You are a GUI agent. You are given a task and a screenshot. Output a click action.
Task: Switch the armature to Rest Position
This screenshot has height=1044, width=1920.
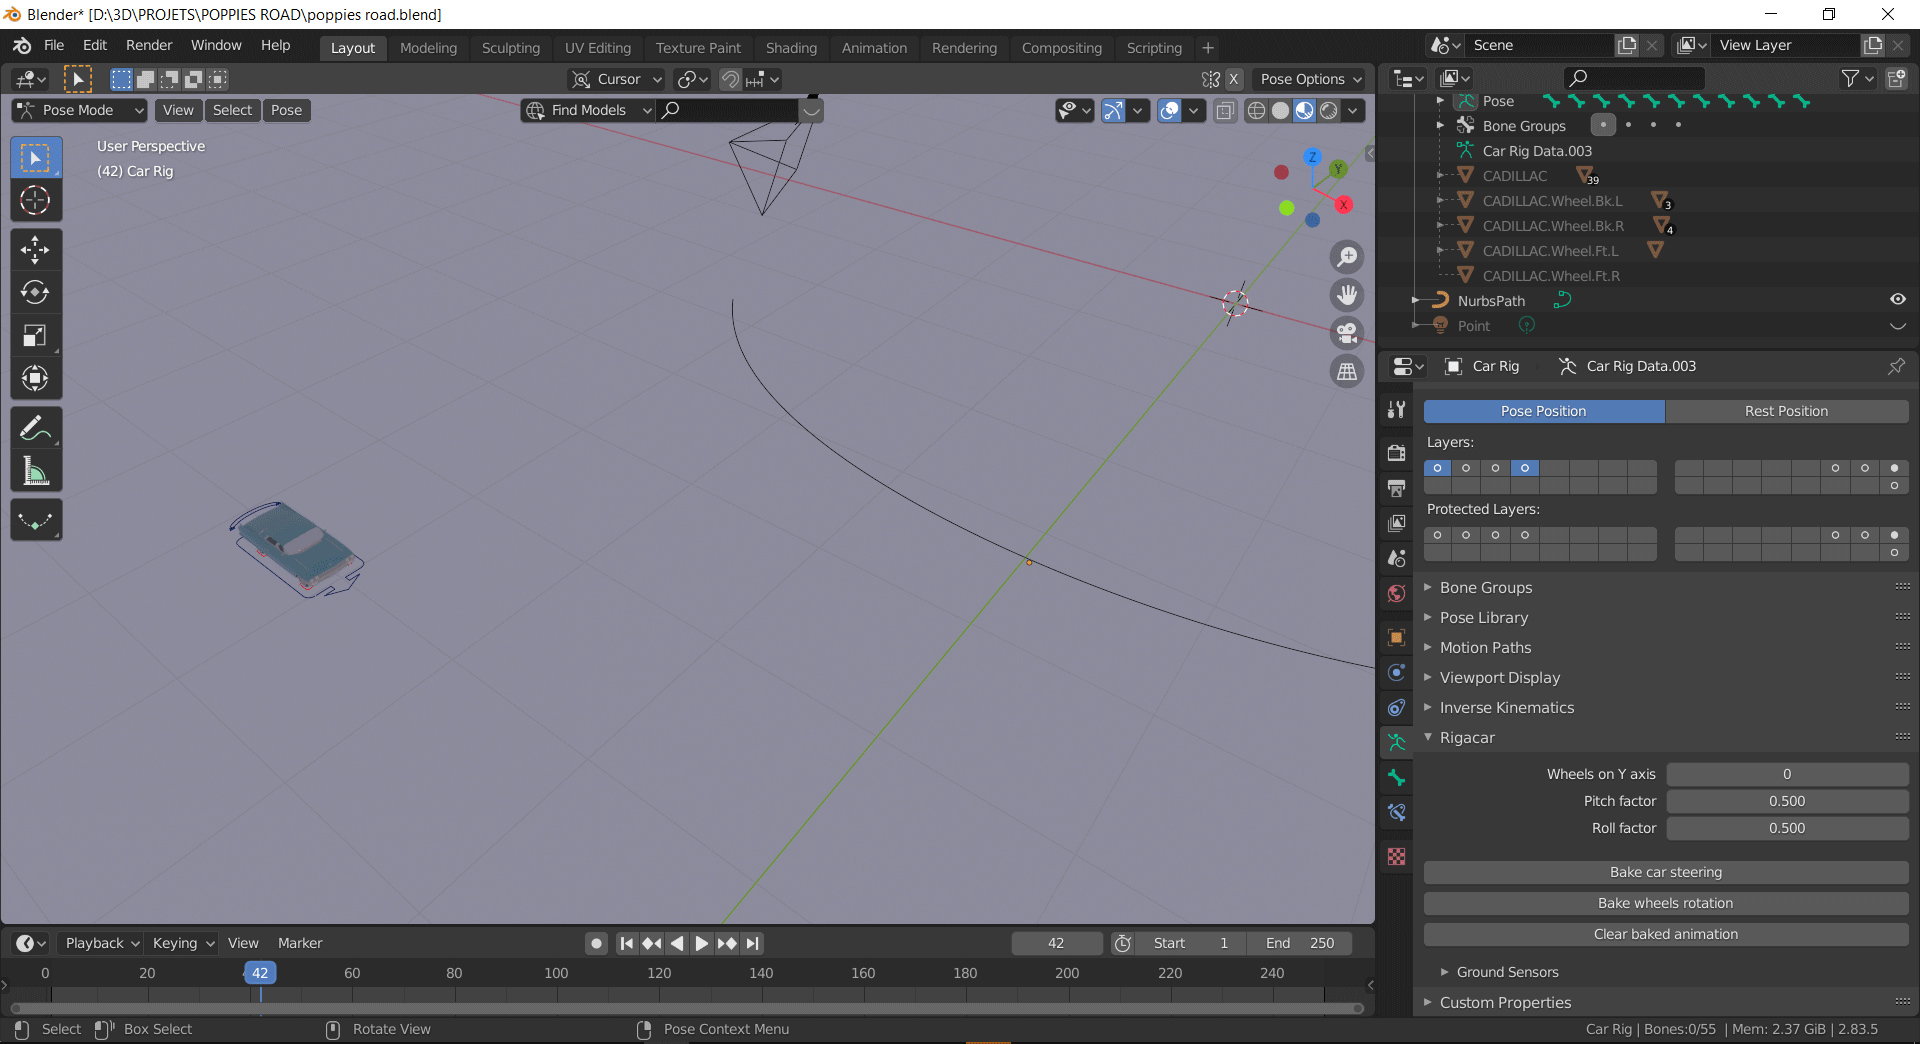pos(1787,411)
